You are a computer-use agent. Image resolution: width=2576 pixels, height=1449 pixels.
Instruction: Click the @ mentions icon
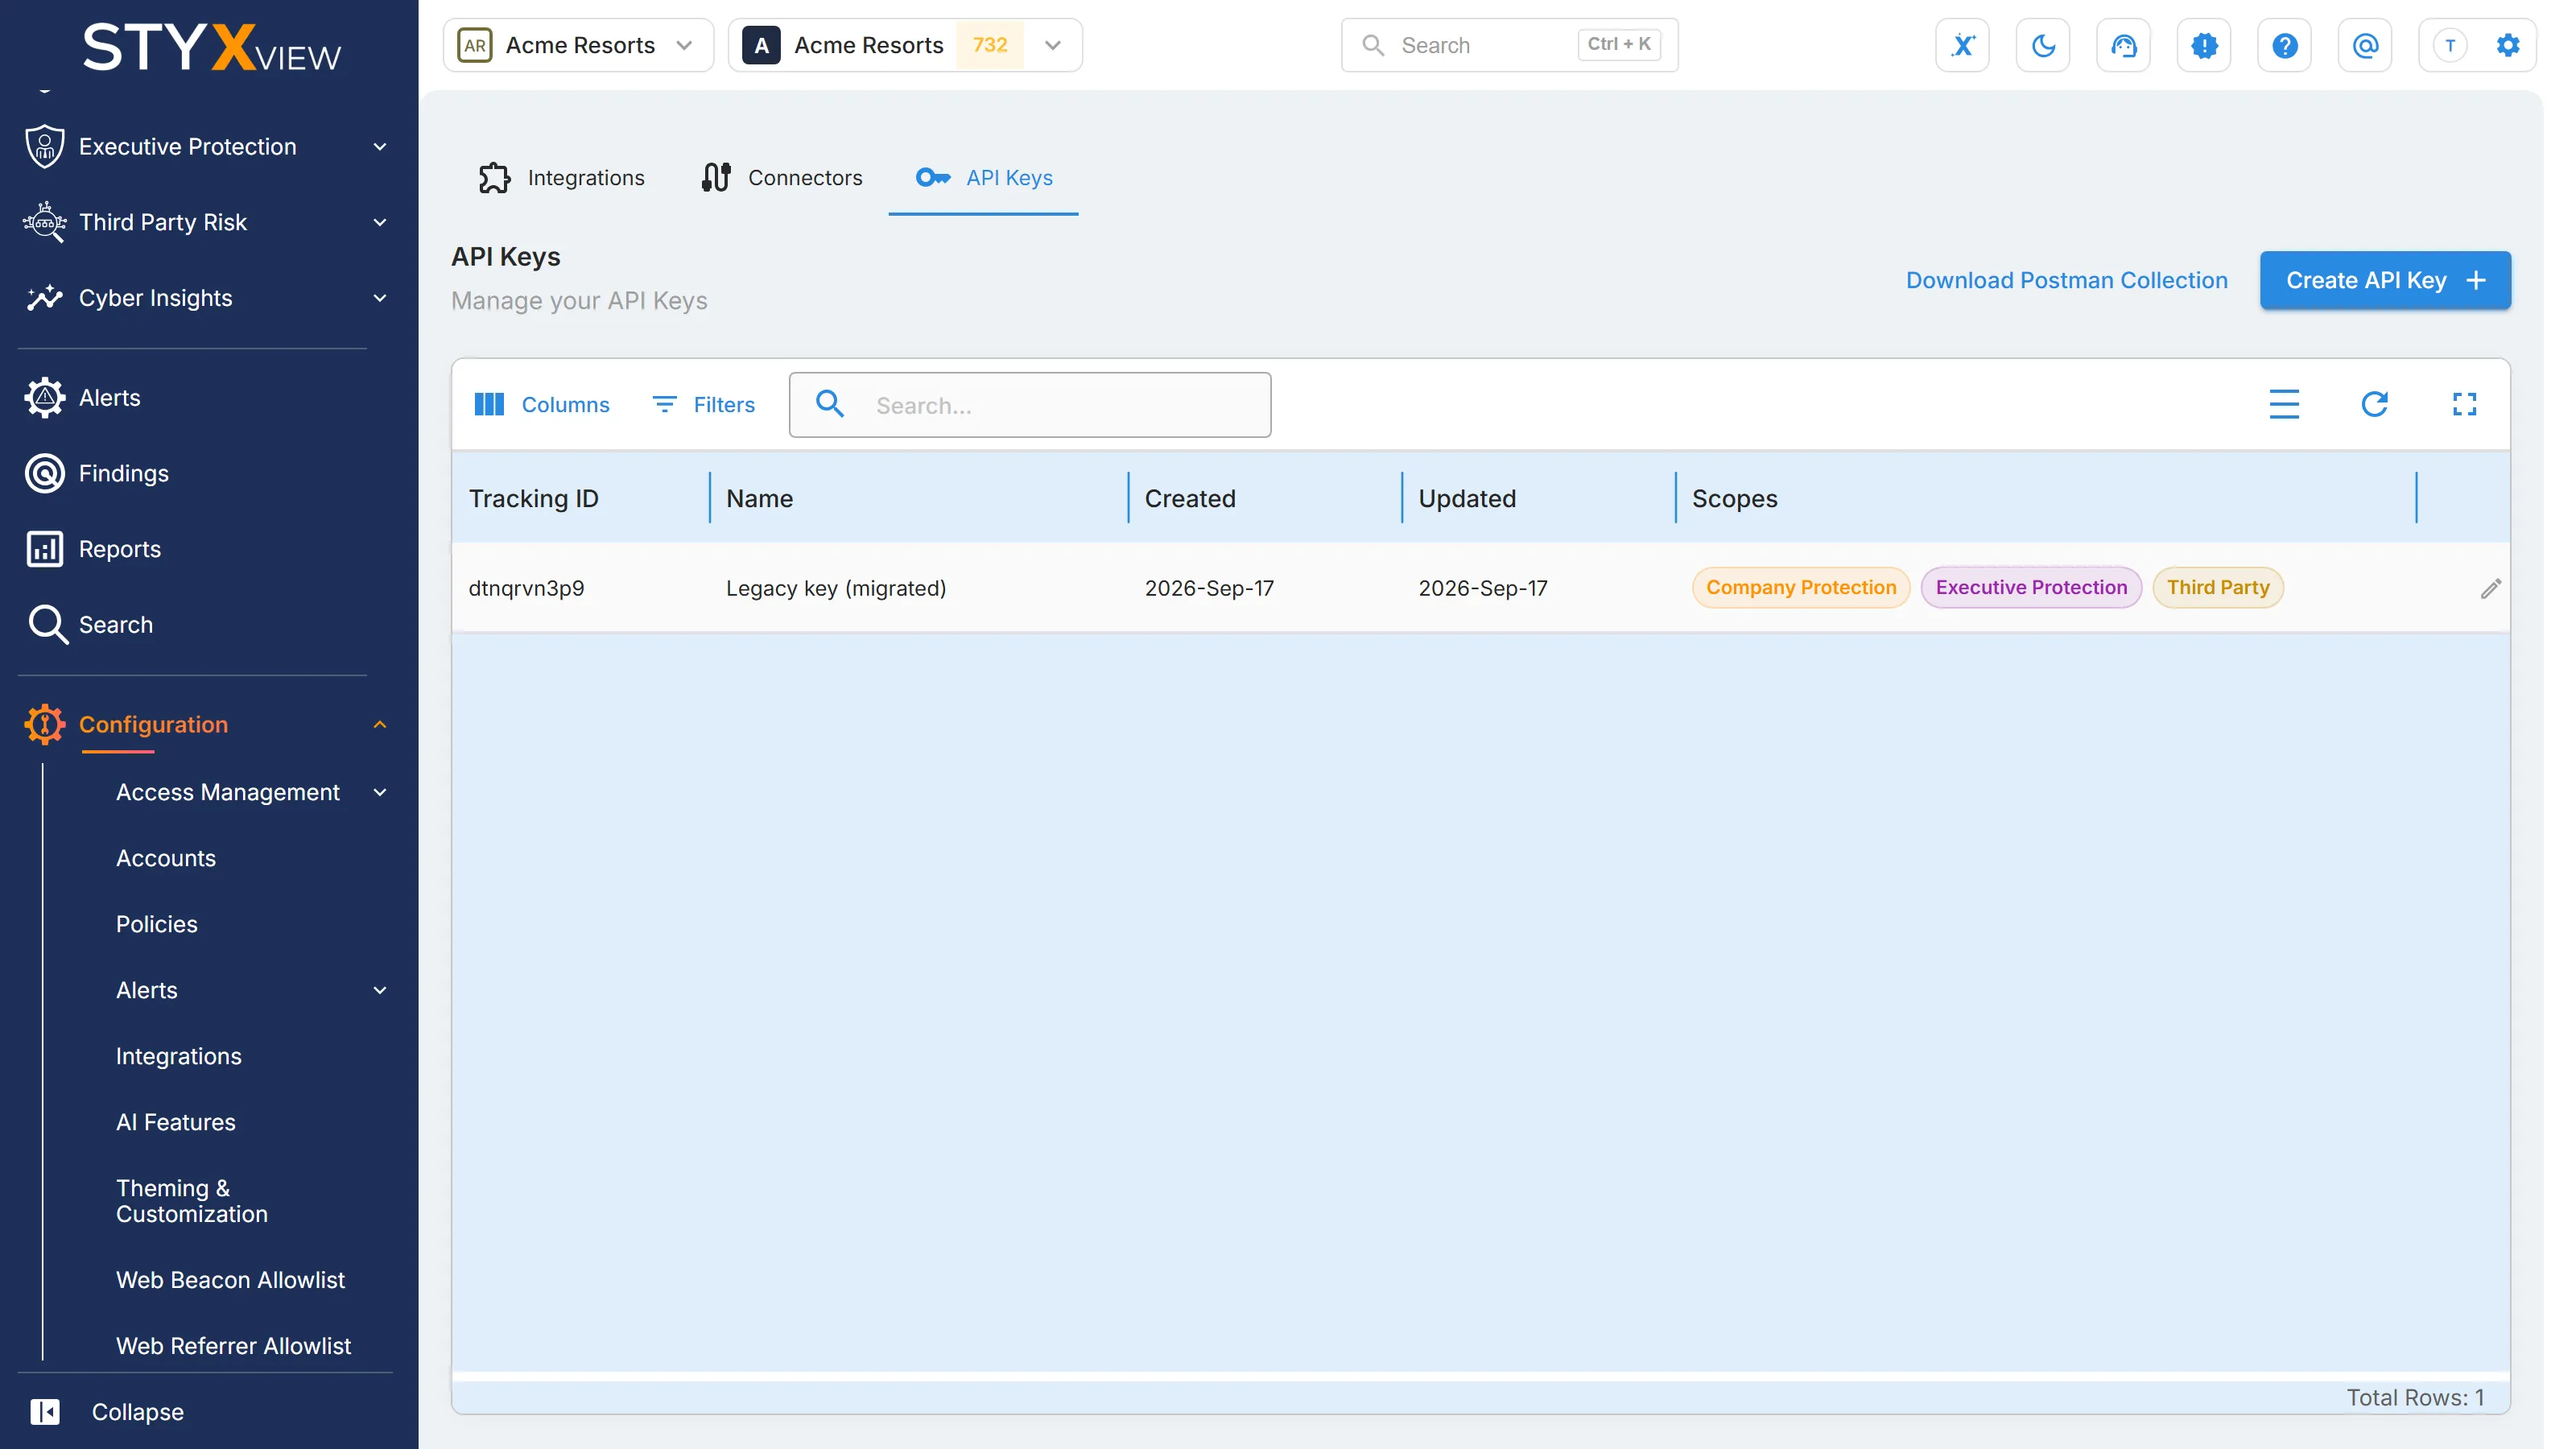[2365, 45]
